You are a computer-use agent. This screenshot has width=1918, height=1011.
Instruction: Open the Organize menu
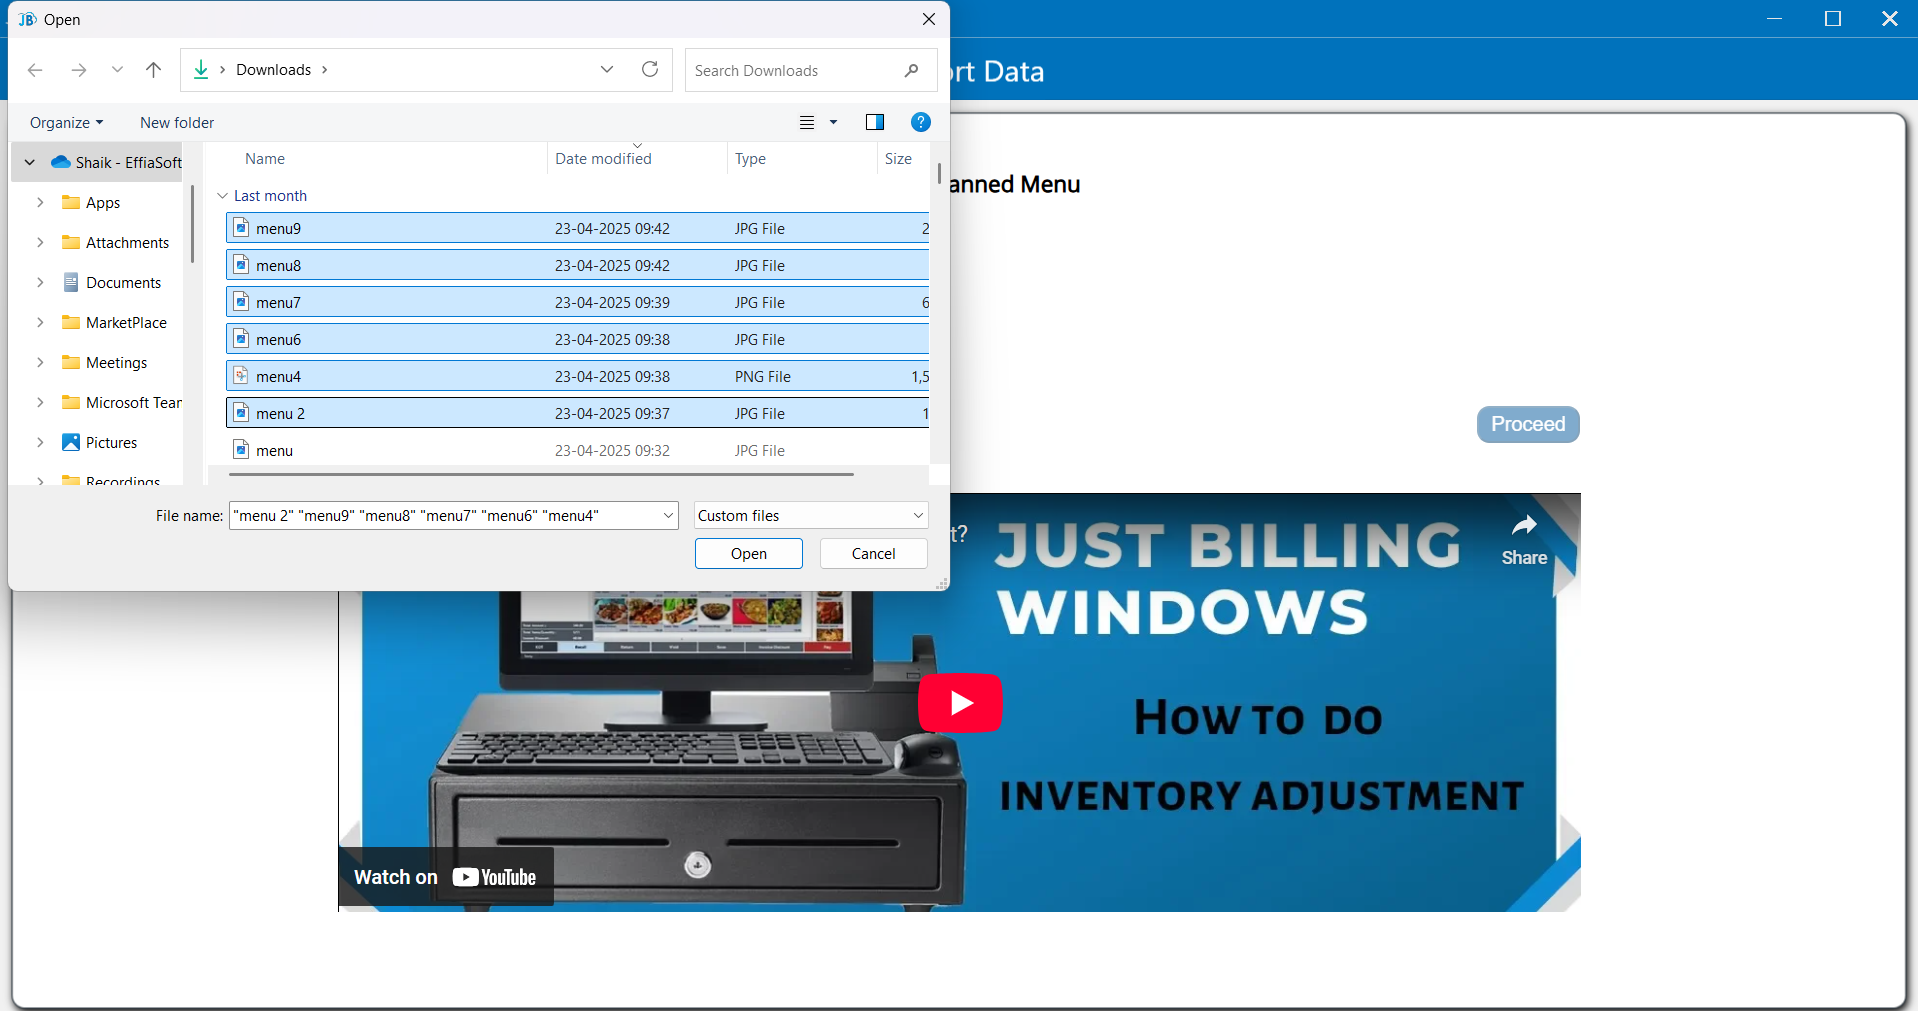[x=66, y=123]
